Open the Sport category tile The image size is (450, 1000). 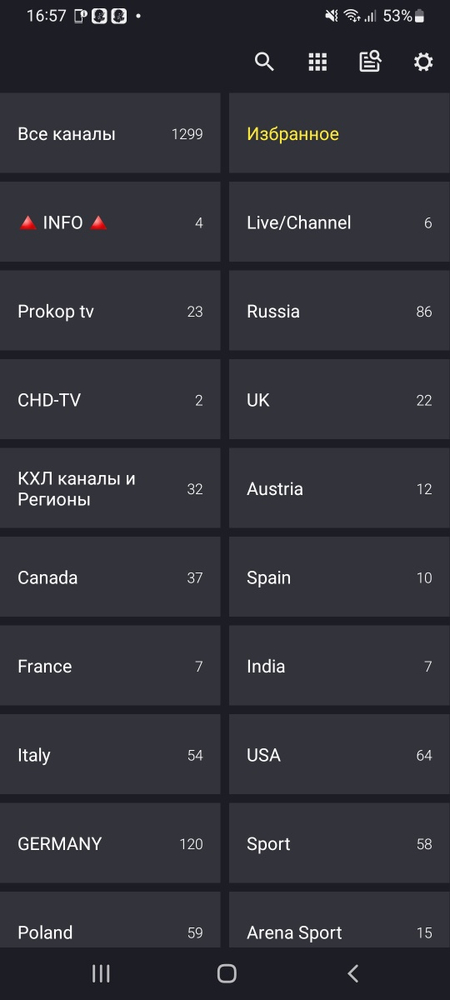[x=339, y=843]
